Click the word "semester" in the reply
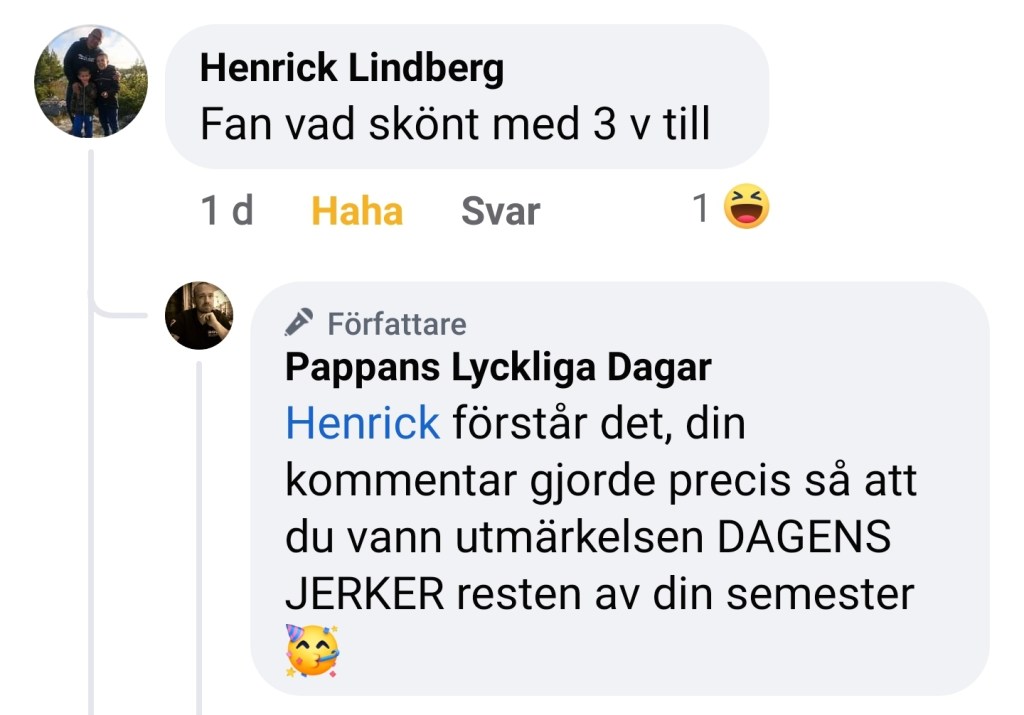 pyautogui.click(x=820, y=594)
